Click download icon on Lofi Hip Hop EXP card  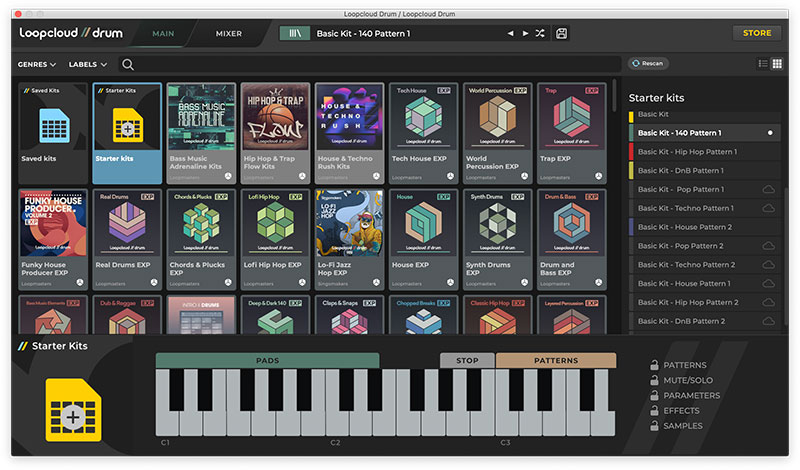click(x=302, y=282)
